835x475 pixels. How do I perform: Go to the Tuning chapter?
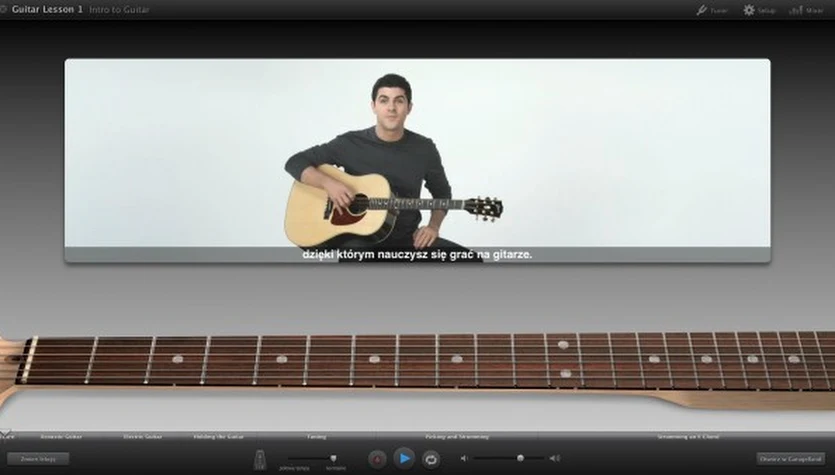tap(316, 437)
